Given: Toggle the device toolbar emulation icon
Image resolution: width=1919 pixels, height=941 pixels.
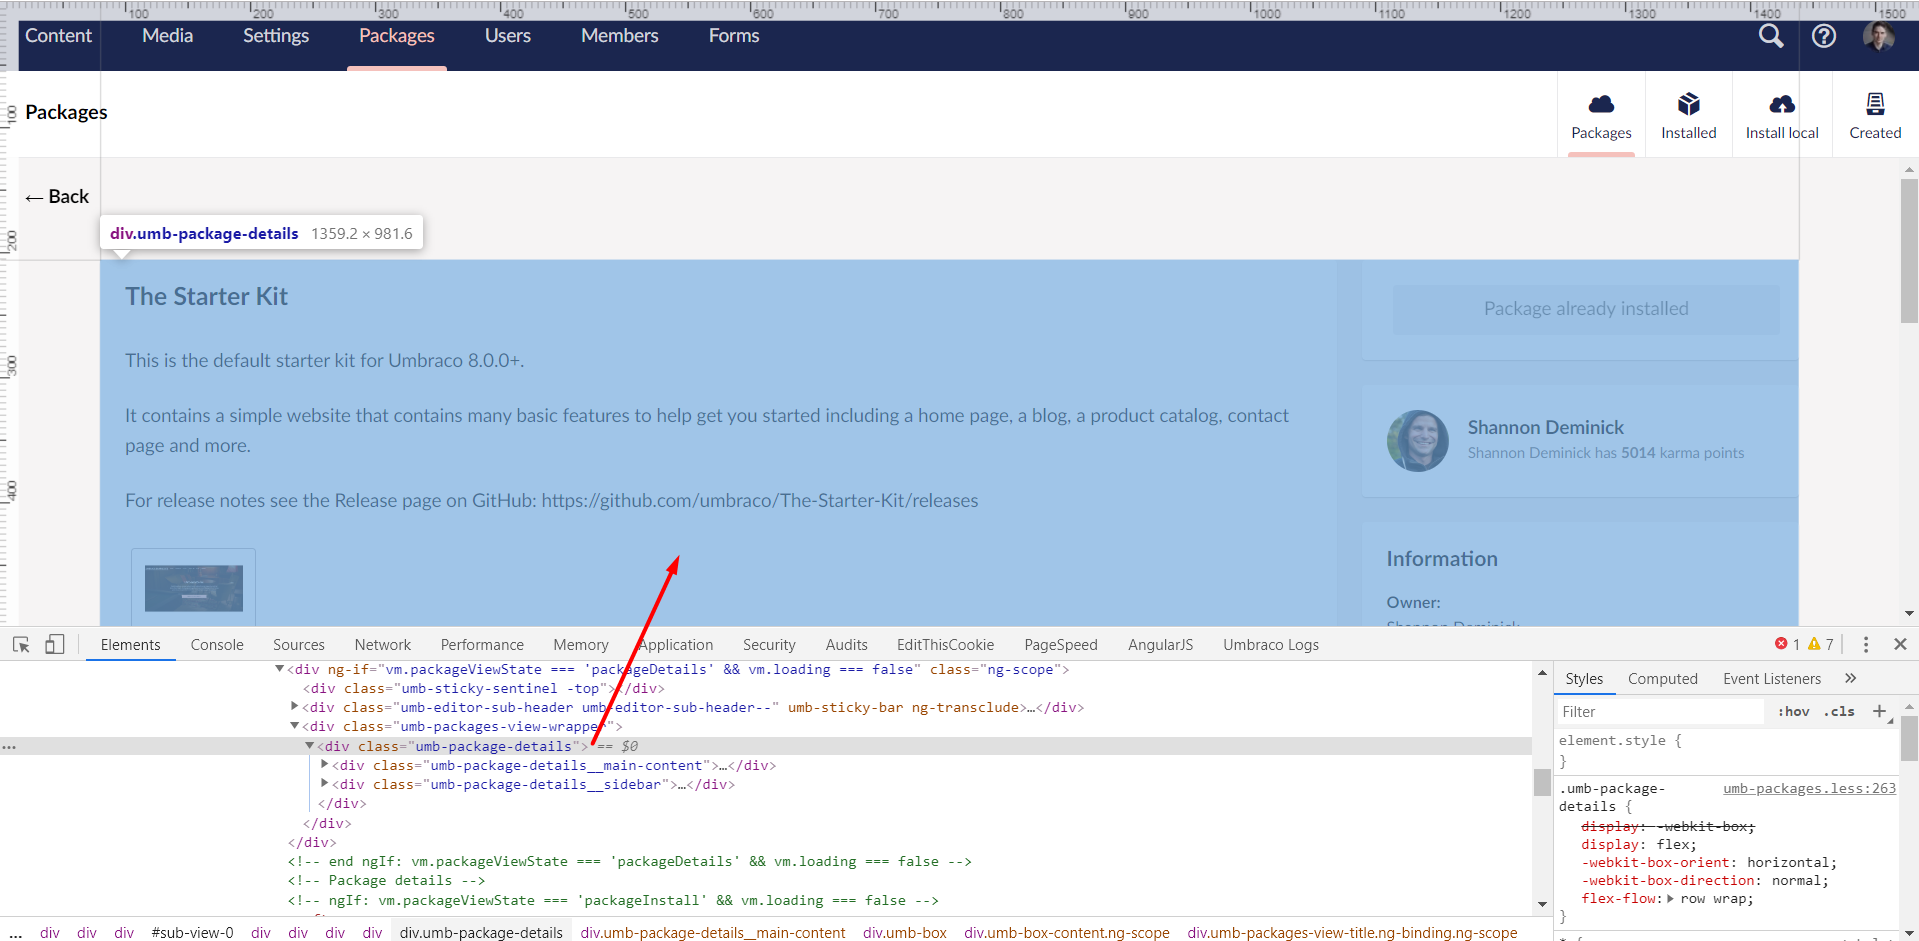Looking at the screenshot, I should click(x=55, y=644).
